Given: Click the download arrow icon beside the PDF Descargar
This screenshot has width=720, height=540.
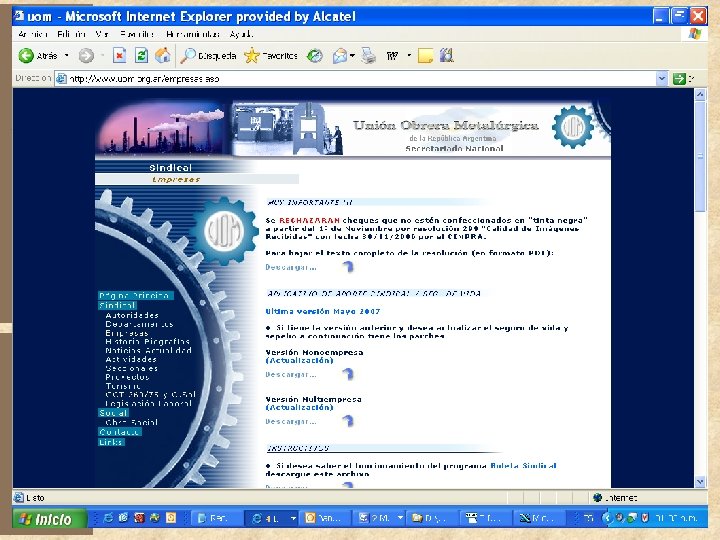Looking at the screenshot, I should [349, 266].
